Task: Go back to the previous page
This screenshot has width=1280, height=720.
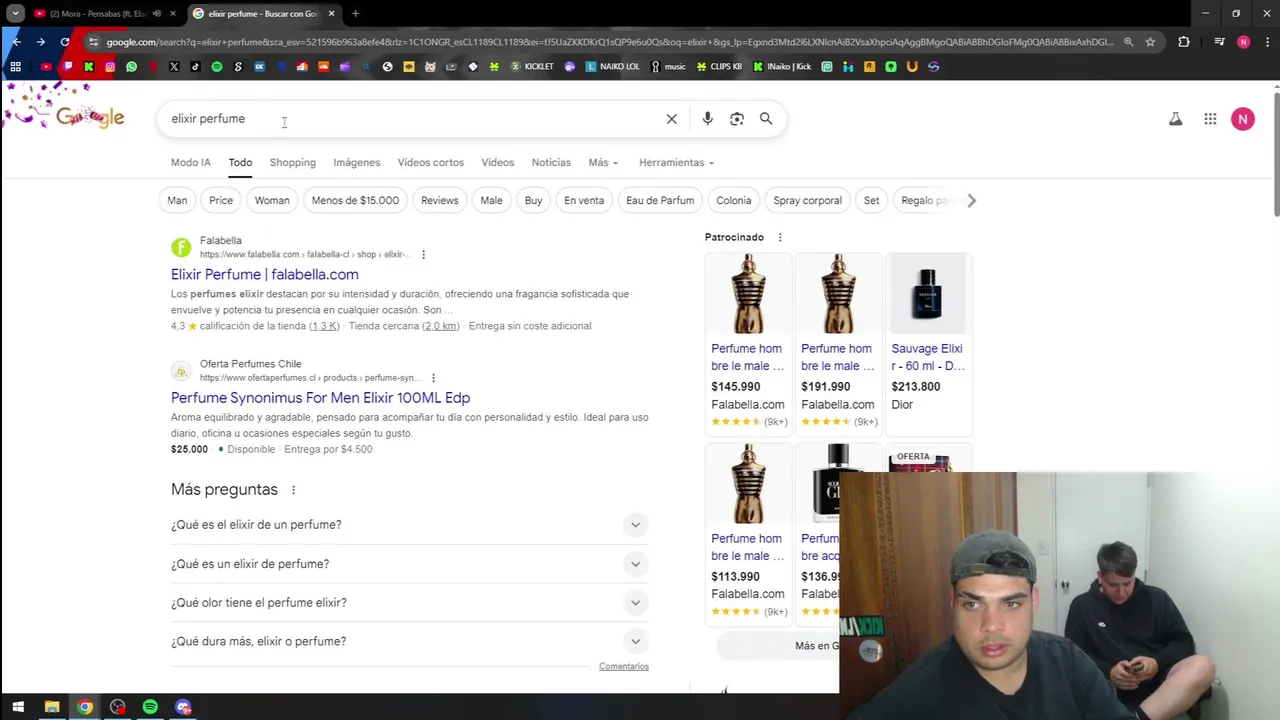Action: [16, 42]
